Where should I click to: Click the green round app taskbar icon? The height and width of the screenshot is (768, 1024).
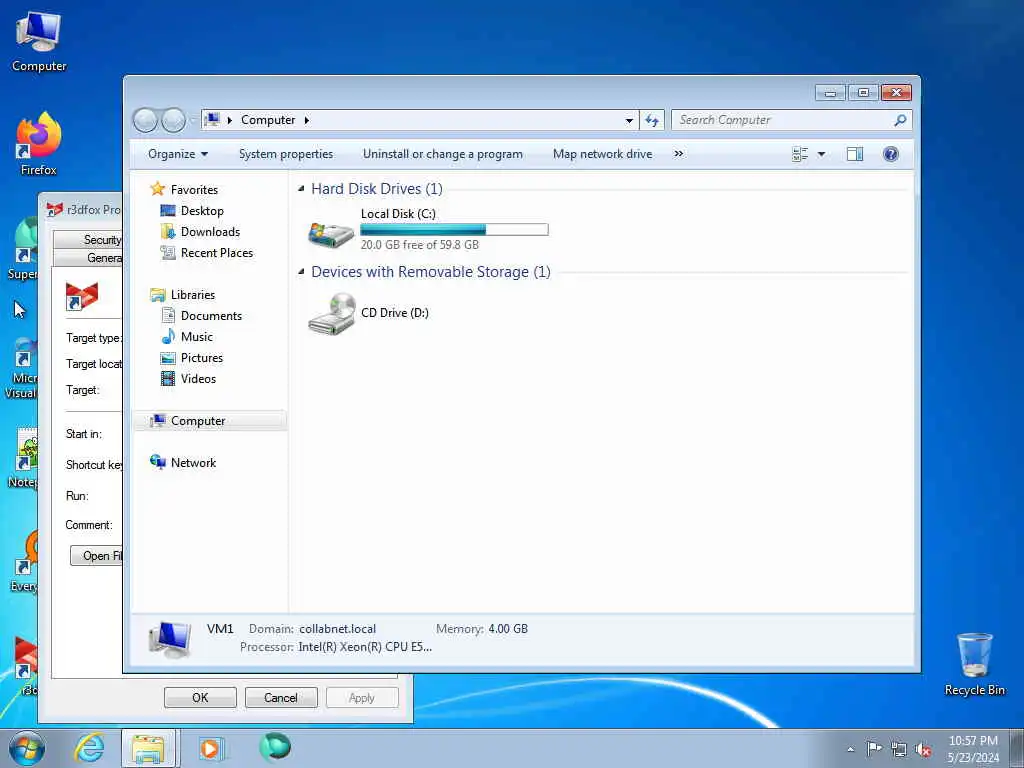275,748
